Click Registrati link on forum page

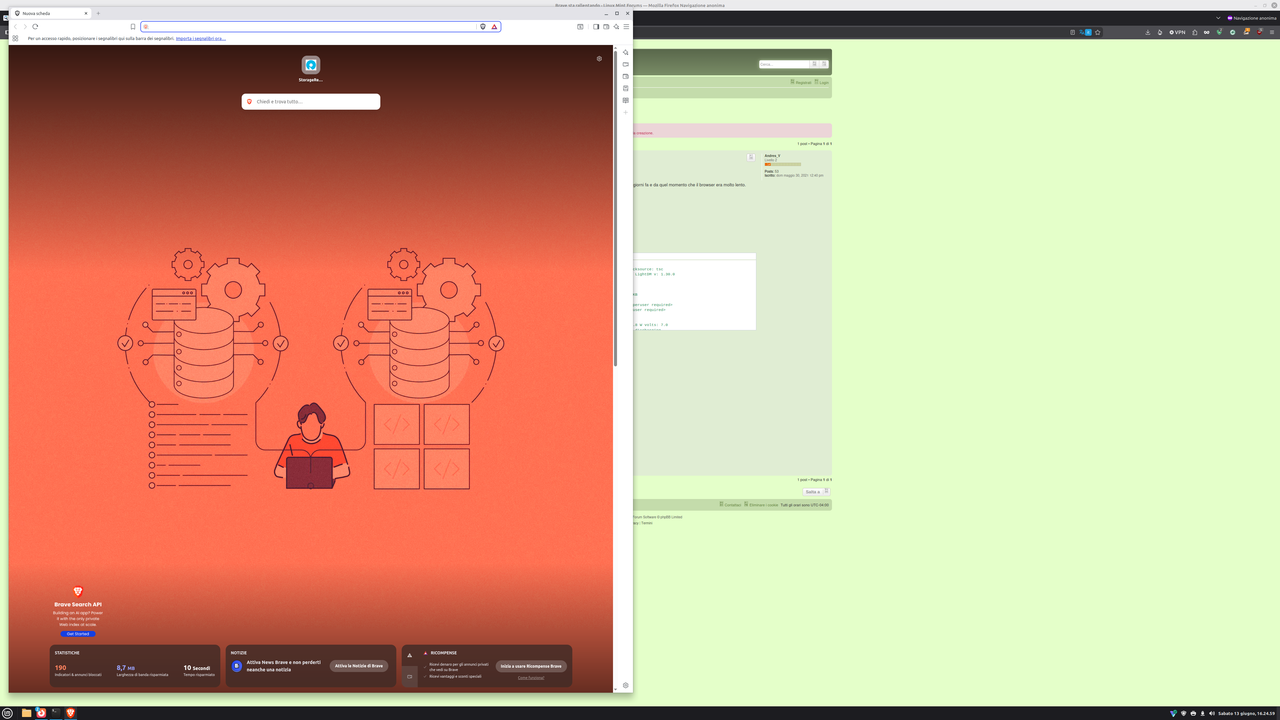[x=801, y=82]
